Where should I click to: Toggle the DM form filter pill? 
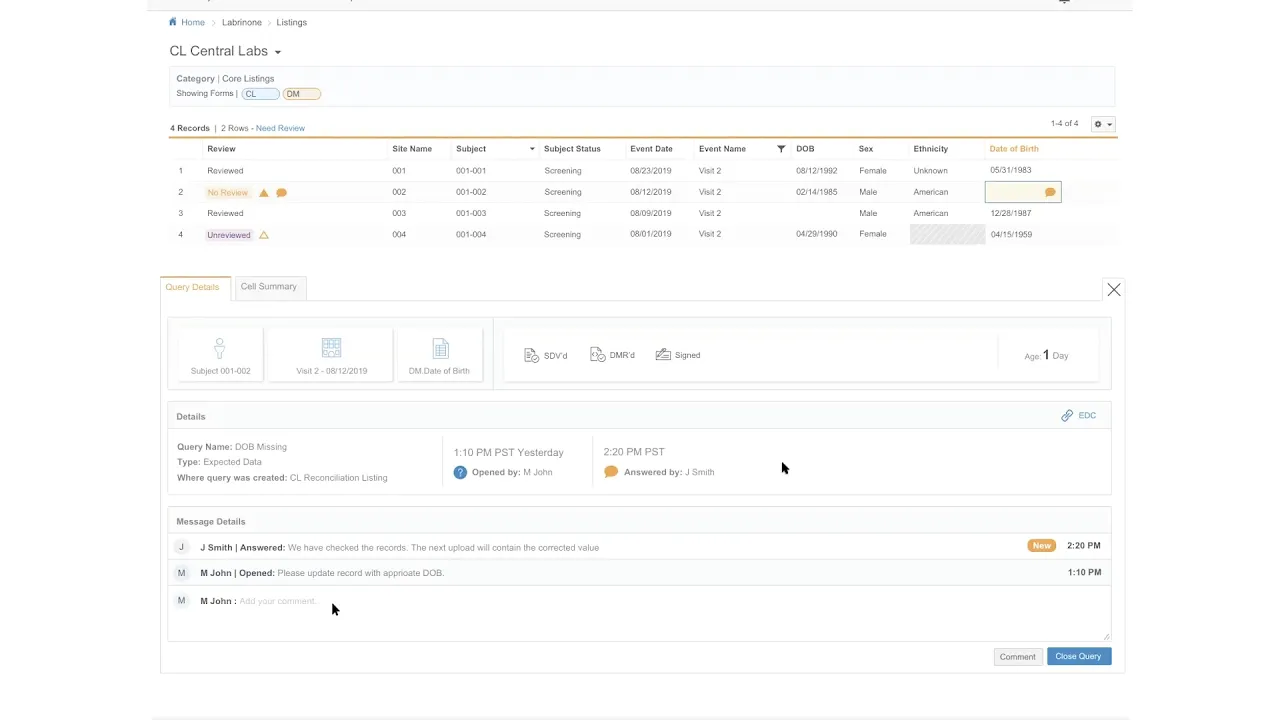pyautogui.click(x=301, y=94)
